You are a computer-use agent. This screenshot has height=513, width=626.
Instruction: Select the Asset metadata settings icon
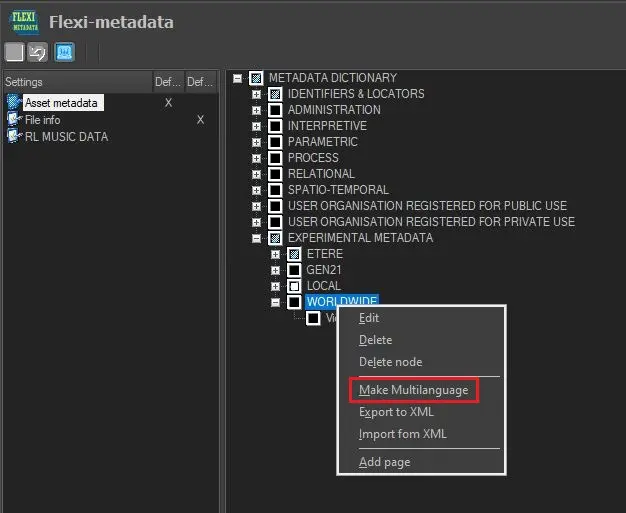click(x=14, y=103)
